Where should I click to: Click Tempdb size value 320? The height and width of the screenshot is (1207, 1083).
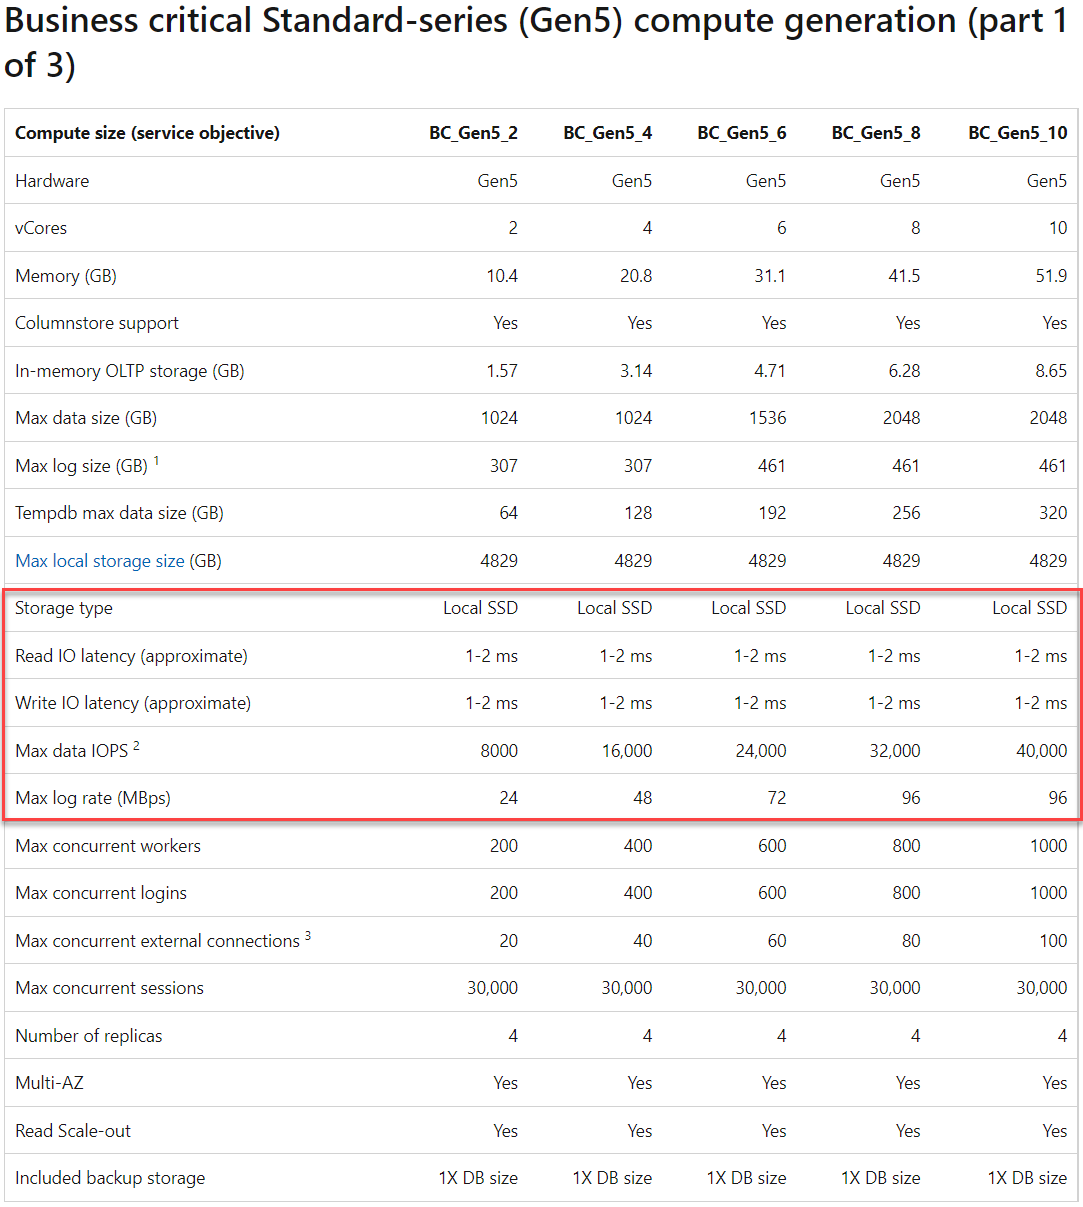(x=1053, y=513)
